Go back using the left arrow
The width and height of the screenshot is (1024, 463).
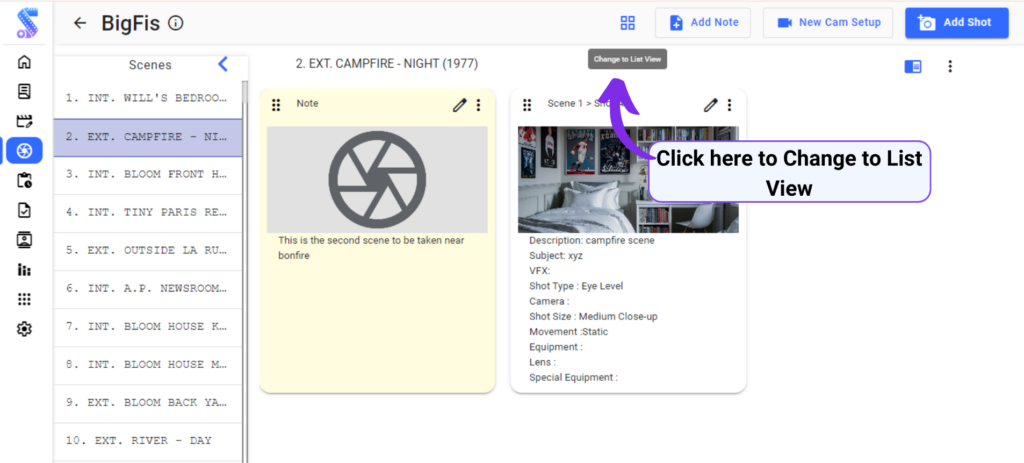(80, 23)
